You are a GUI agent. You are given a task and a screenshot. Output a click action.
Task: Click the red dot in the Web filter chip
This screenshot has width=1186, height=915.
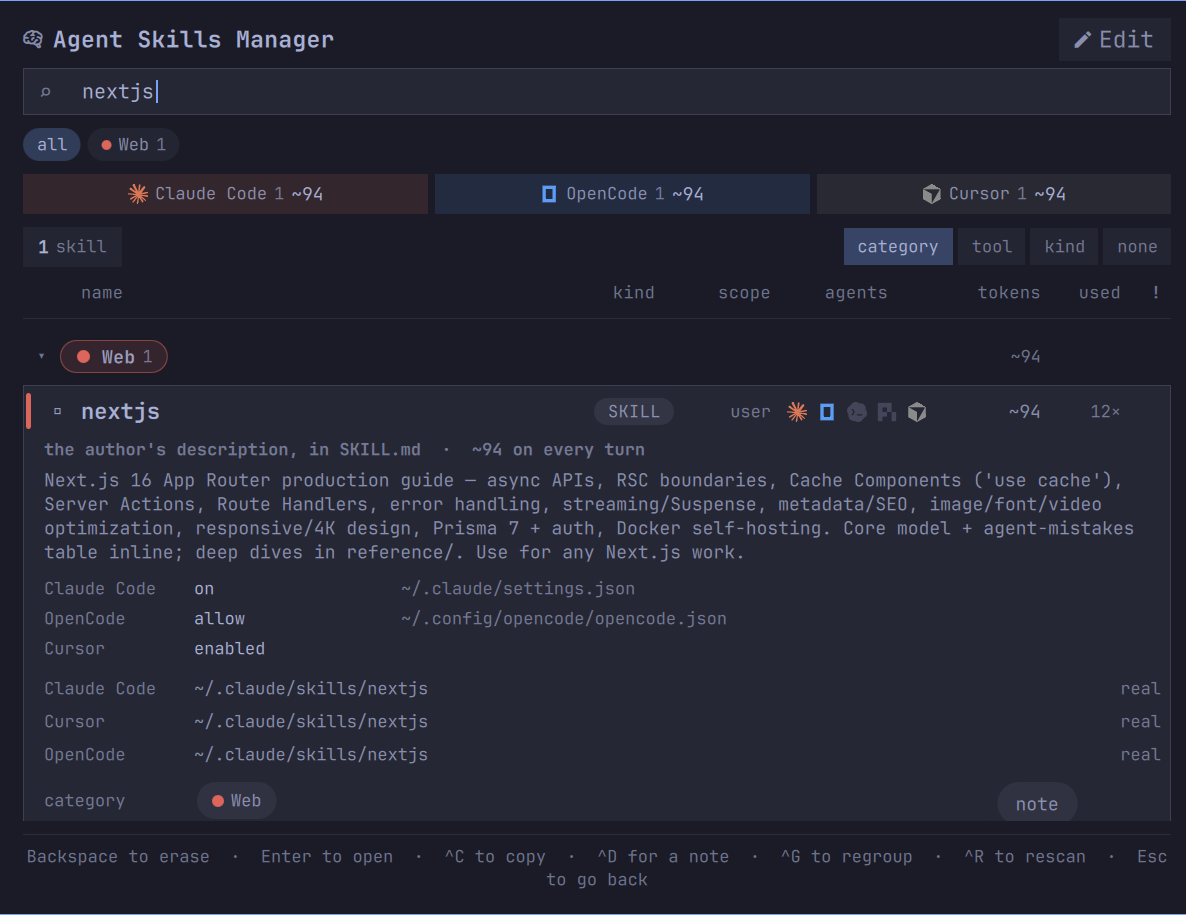(x=107, y=145)
